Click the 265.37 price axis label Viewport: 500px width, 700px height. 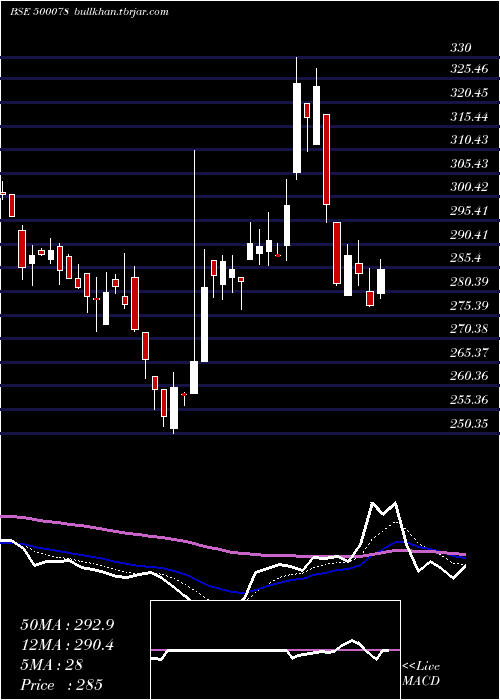click(469, 353)
